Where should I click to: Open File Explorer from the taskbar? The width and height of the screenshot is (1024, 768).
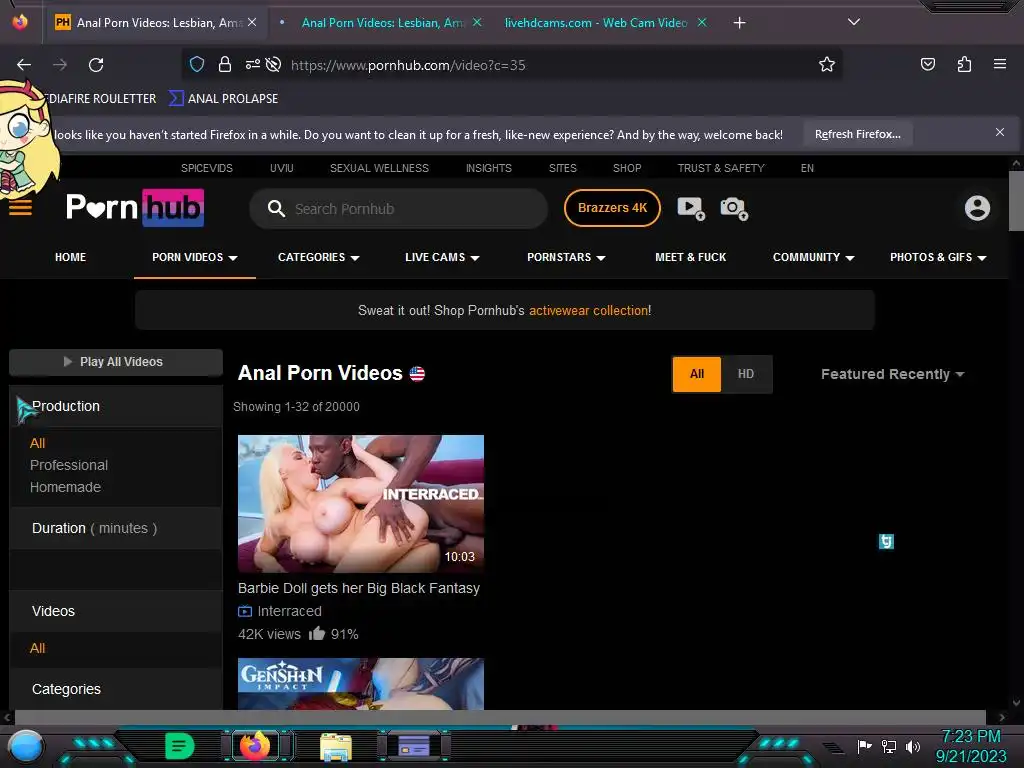click(x=336, y=746)
